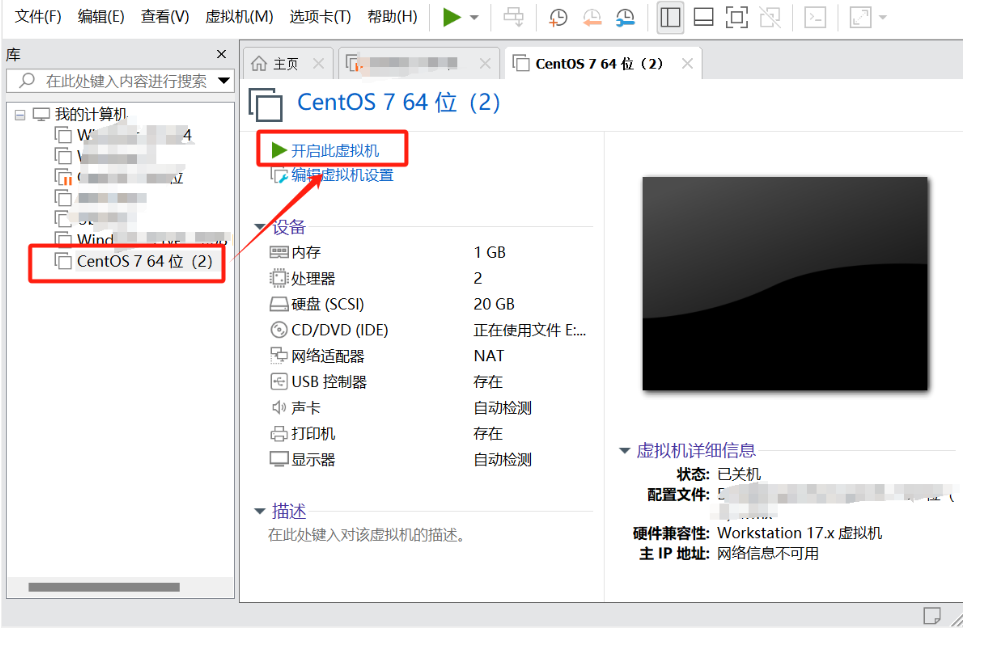The width and height of the screenshot is (981, 659).
Task: Click the green power-on toolbar button
Action: [451, 18]
